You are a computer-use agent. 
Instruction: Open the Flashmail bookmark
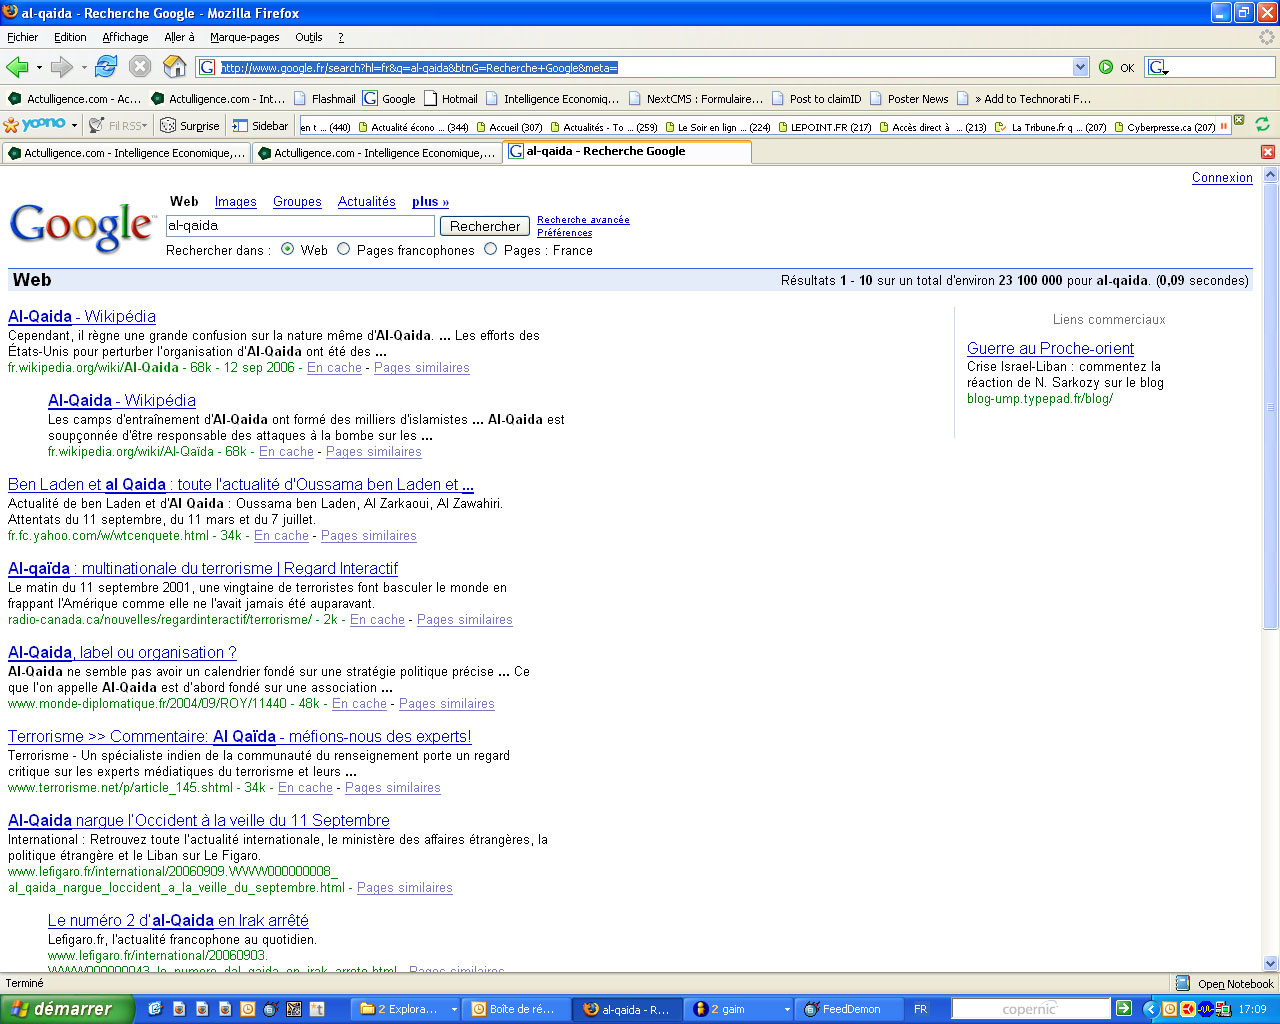click(x=325, y=98)
